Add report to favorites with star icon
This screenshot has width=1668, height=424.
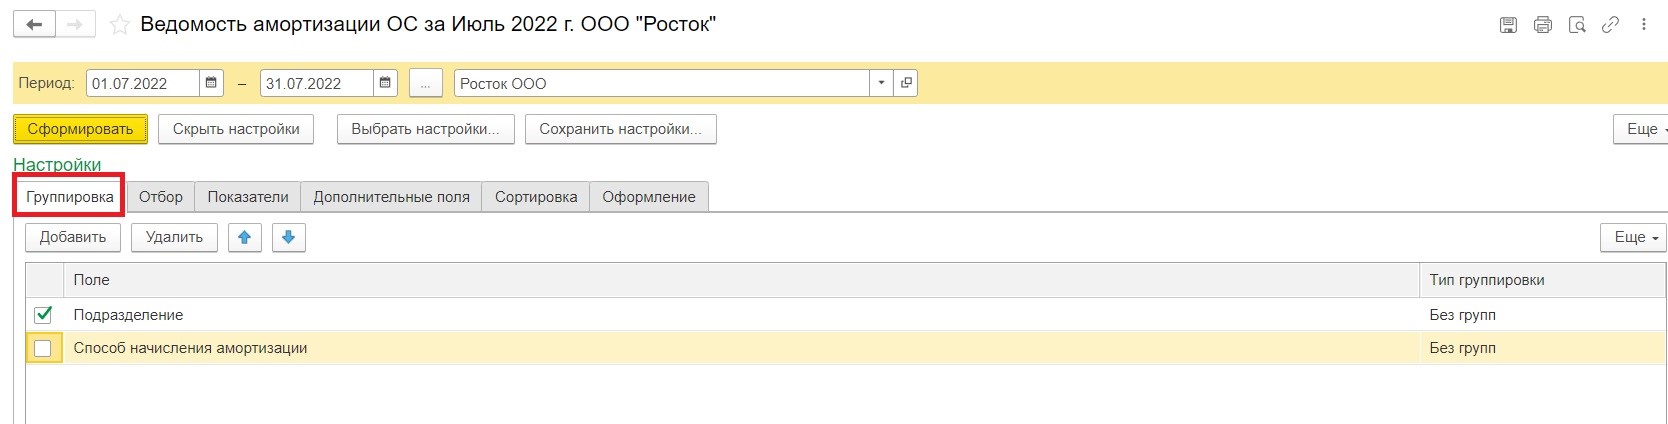point(120,25)
